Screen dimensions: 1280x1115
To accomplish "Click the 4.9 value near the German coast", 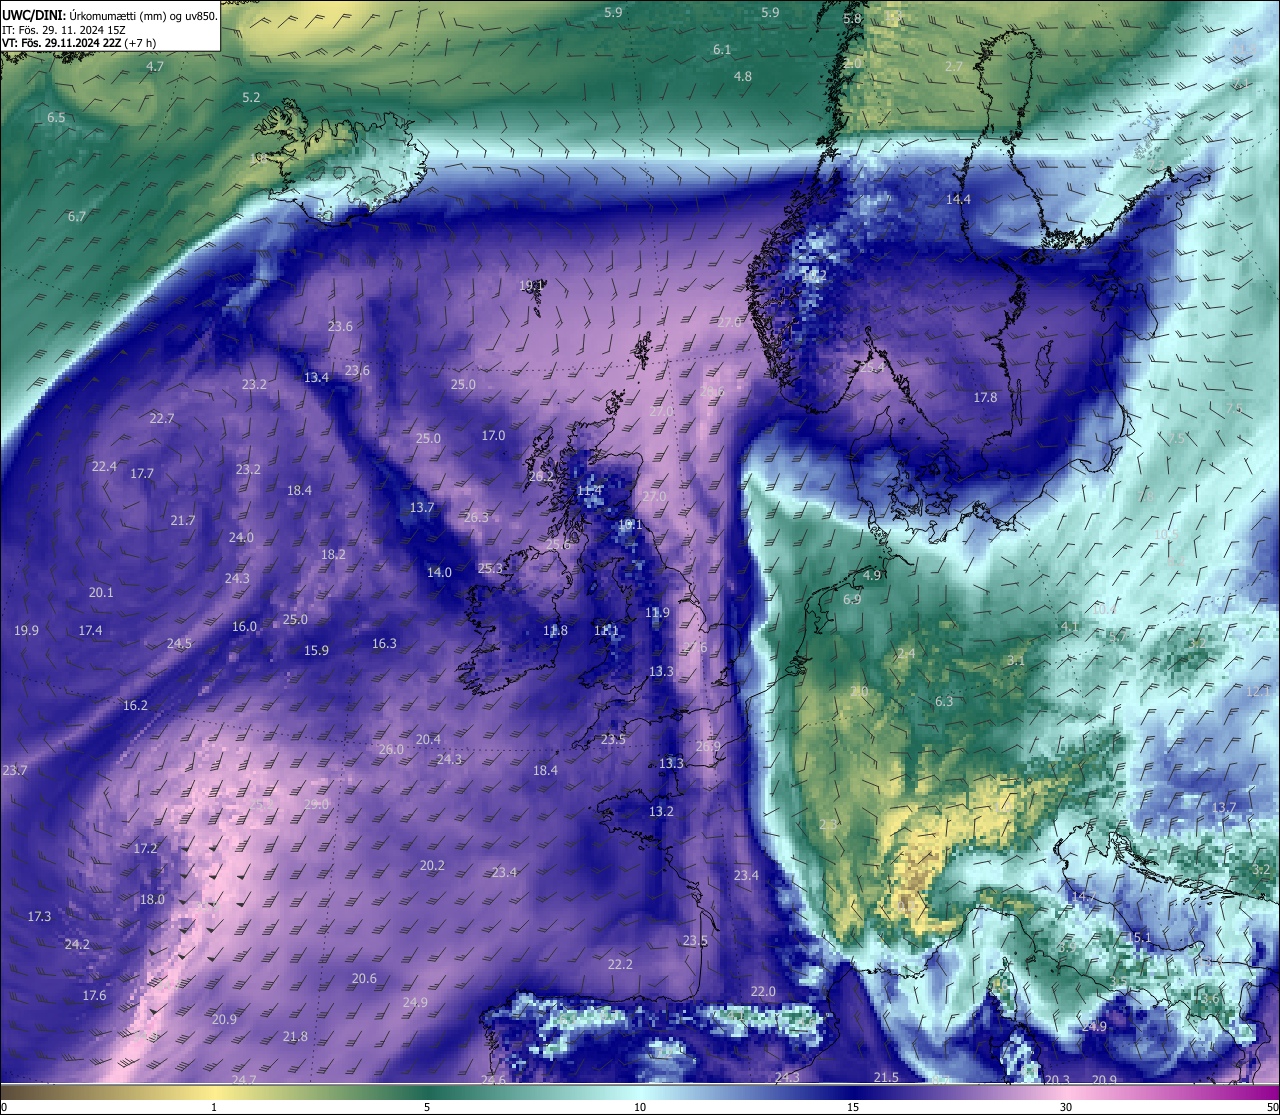I will click(872, 576).
